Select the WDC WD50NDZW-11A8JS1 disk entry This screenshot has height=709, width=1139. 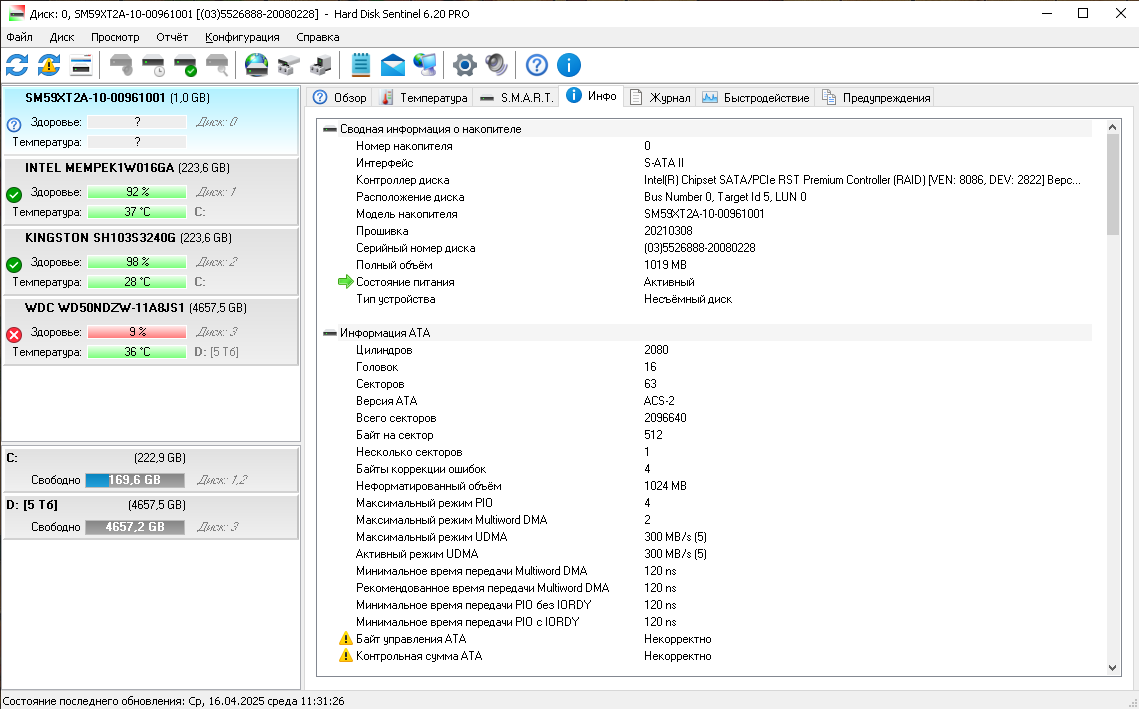tap(150, 331)
